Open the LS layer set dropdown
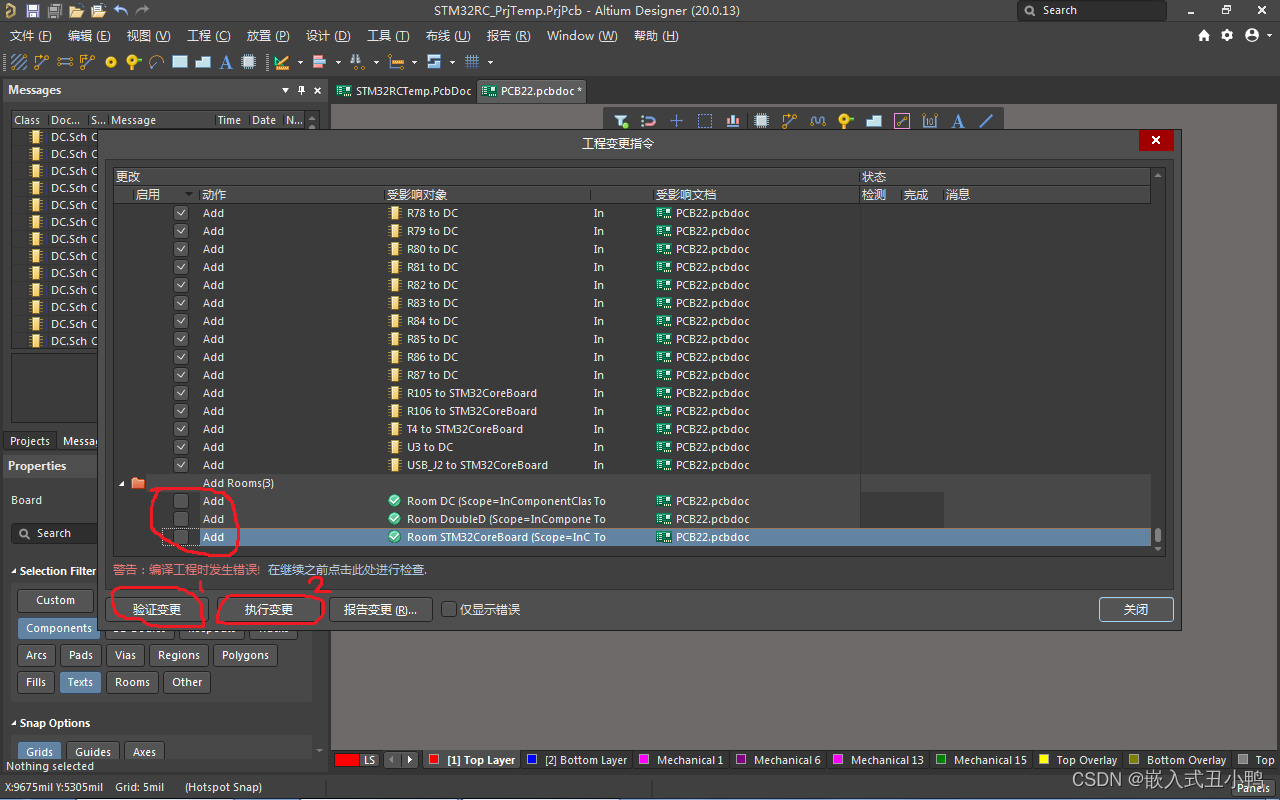 (x=370, y=760)
